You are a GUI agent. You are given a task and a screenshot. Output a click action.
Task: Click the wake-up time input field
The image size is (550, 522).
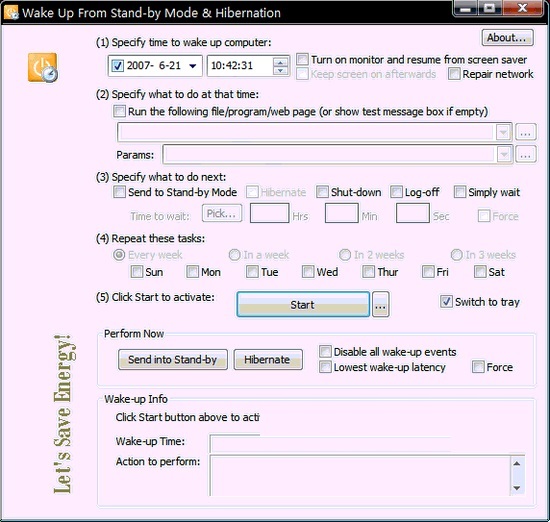(x=240, y=66)
